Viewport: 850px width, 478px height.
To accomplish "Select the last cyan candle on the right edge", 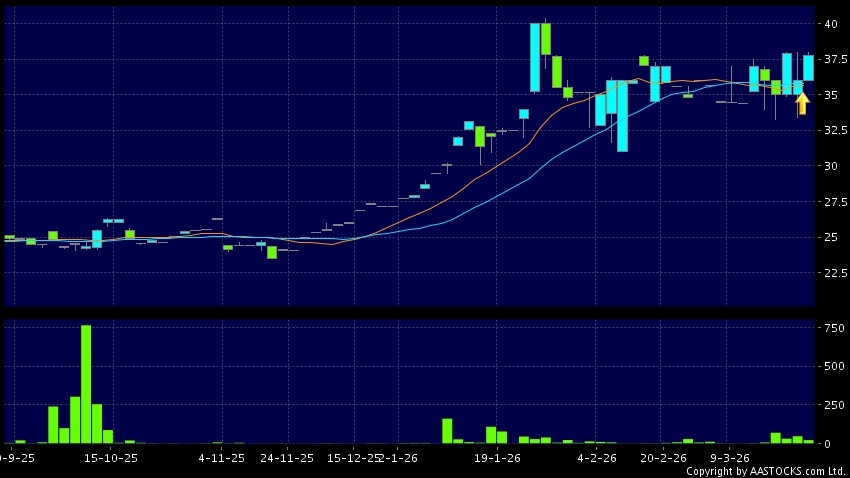I will point(808,67).
